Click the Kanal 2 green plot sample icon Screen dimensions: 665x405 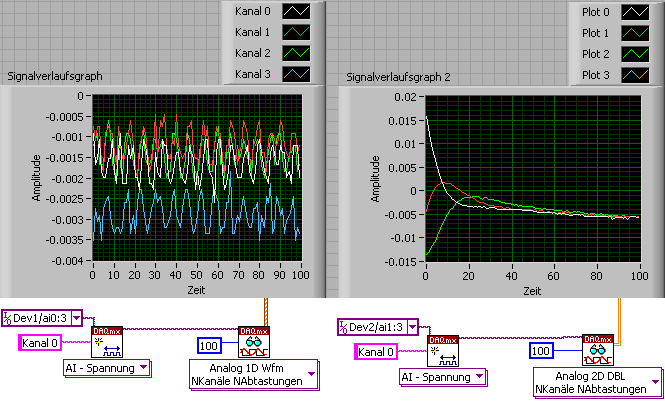click(296, 53)
